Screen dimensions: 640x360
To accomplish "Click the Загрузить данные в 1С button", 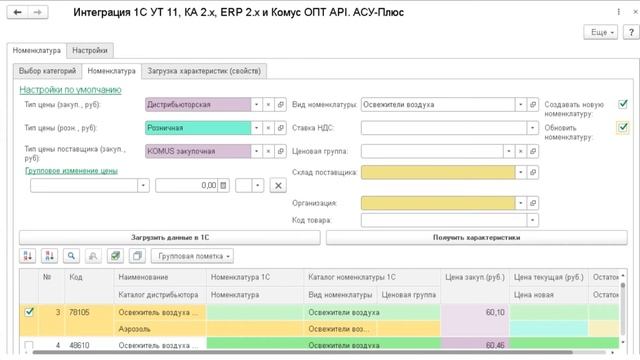I will click(170, 238).
